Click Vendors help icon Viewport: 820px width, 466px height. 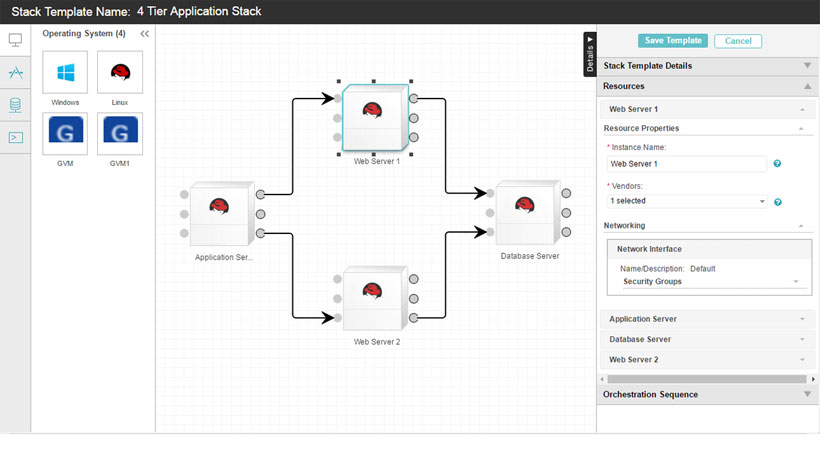pyautogui.click(x=778, y=202)
